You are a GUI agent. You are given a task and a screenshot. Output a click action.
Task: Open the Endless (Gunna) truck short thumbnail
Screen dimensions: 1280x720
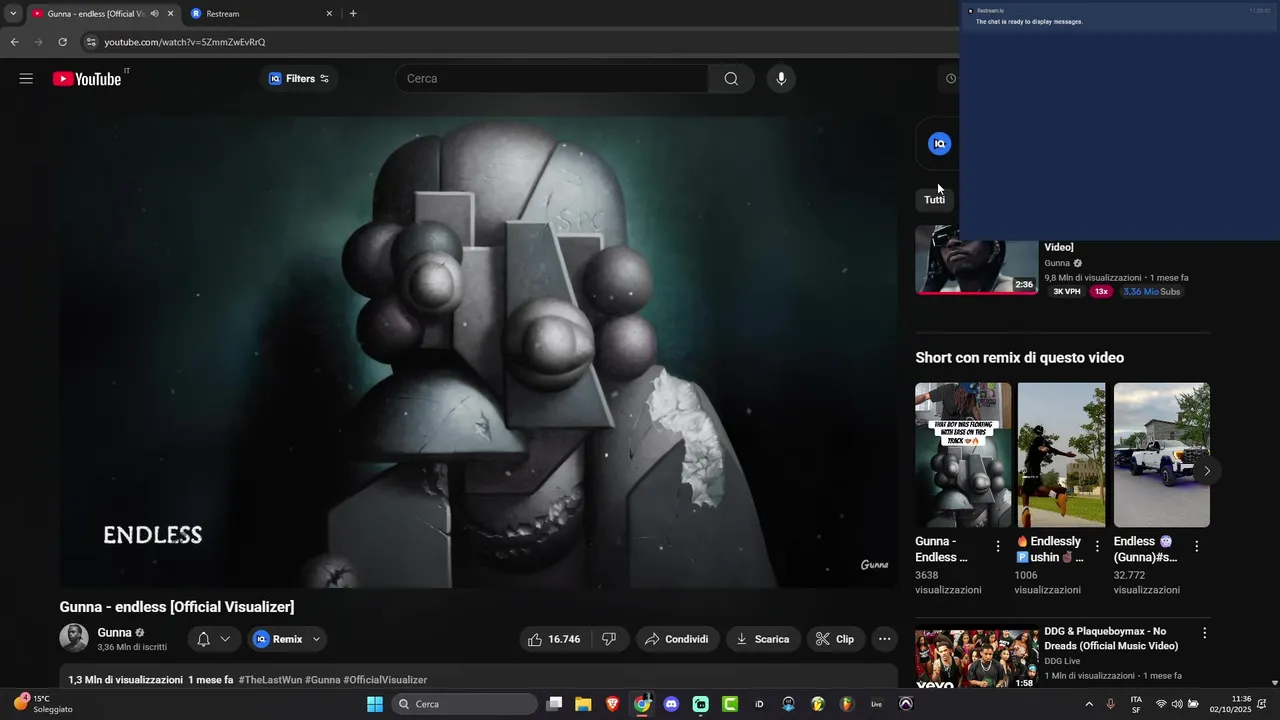coord(1162,455)
